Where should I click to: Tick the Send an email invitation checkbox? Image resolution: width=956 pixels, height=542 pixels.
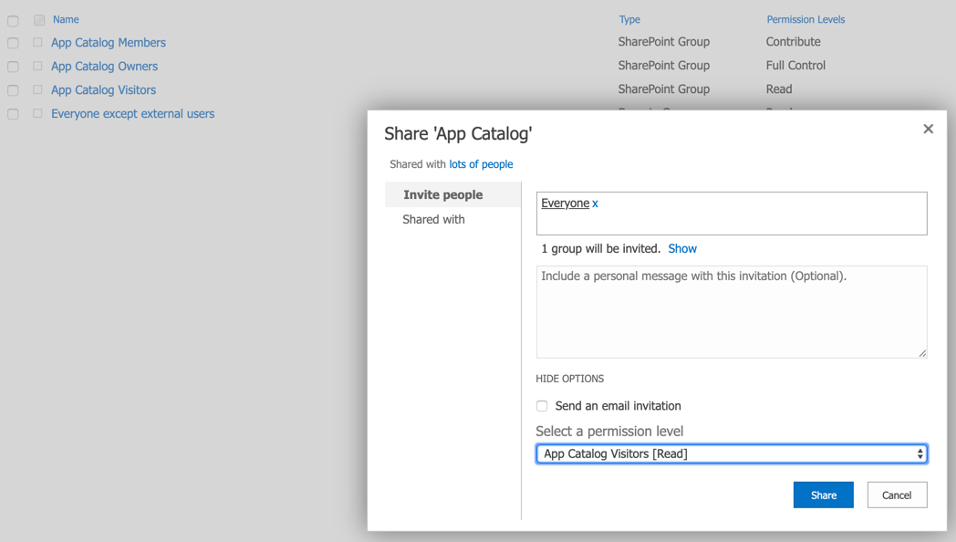click(x=541, y=406)
